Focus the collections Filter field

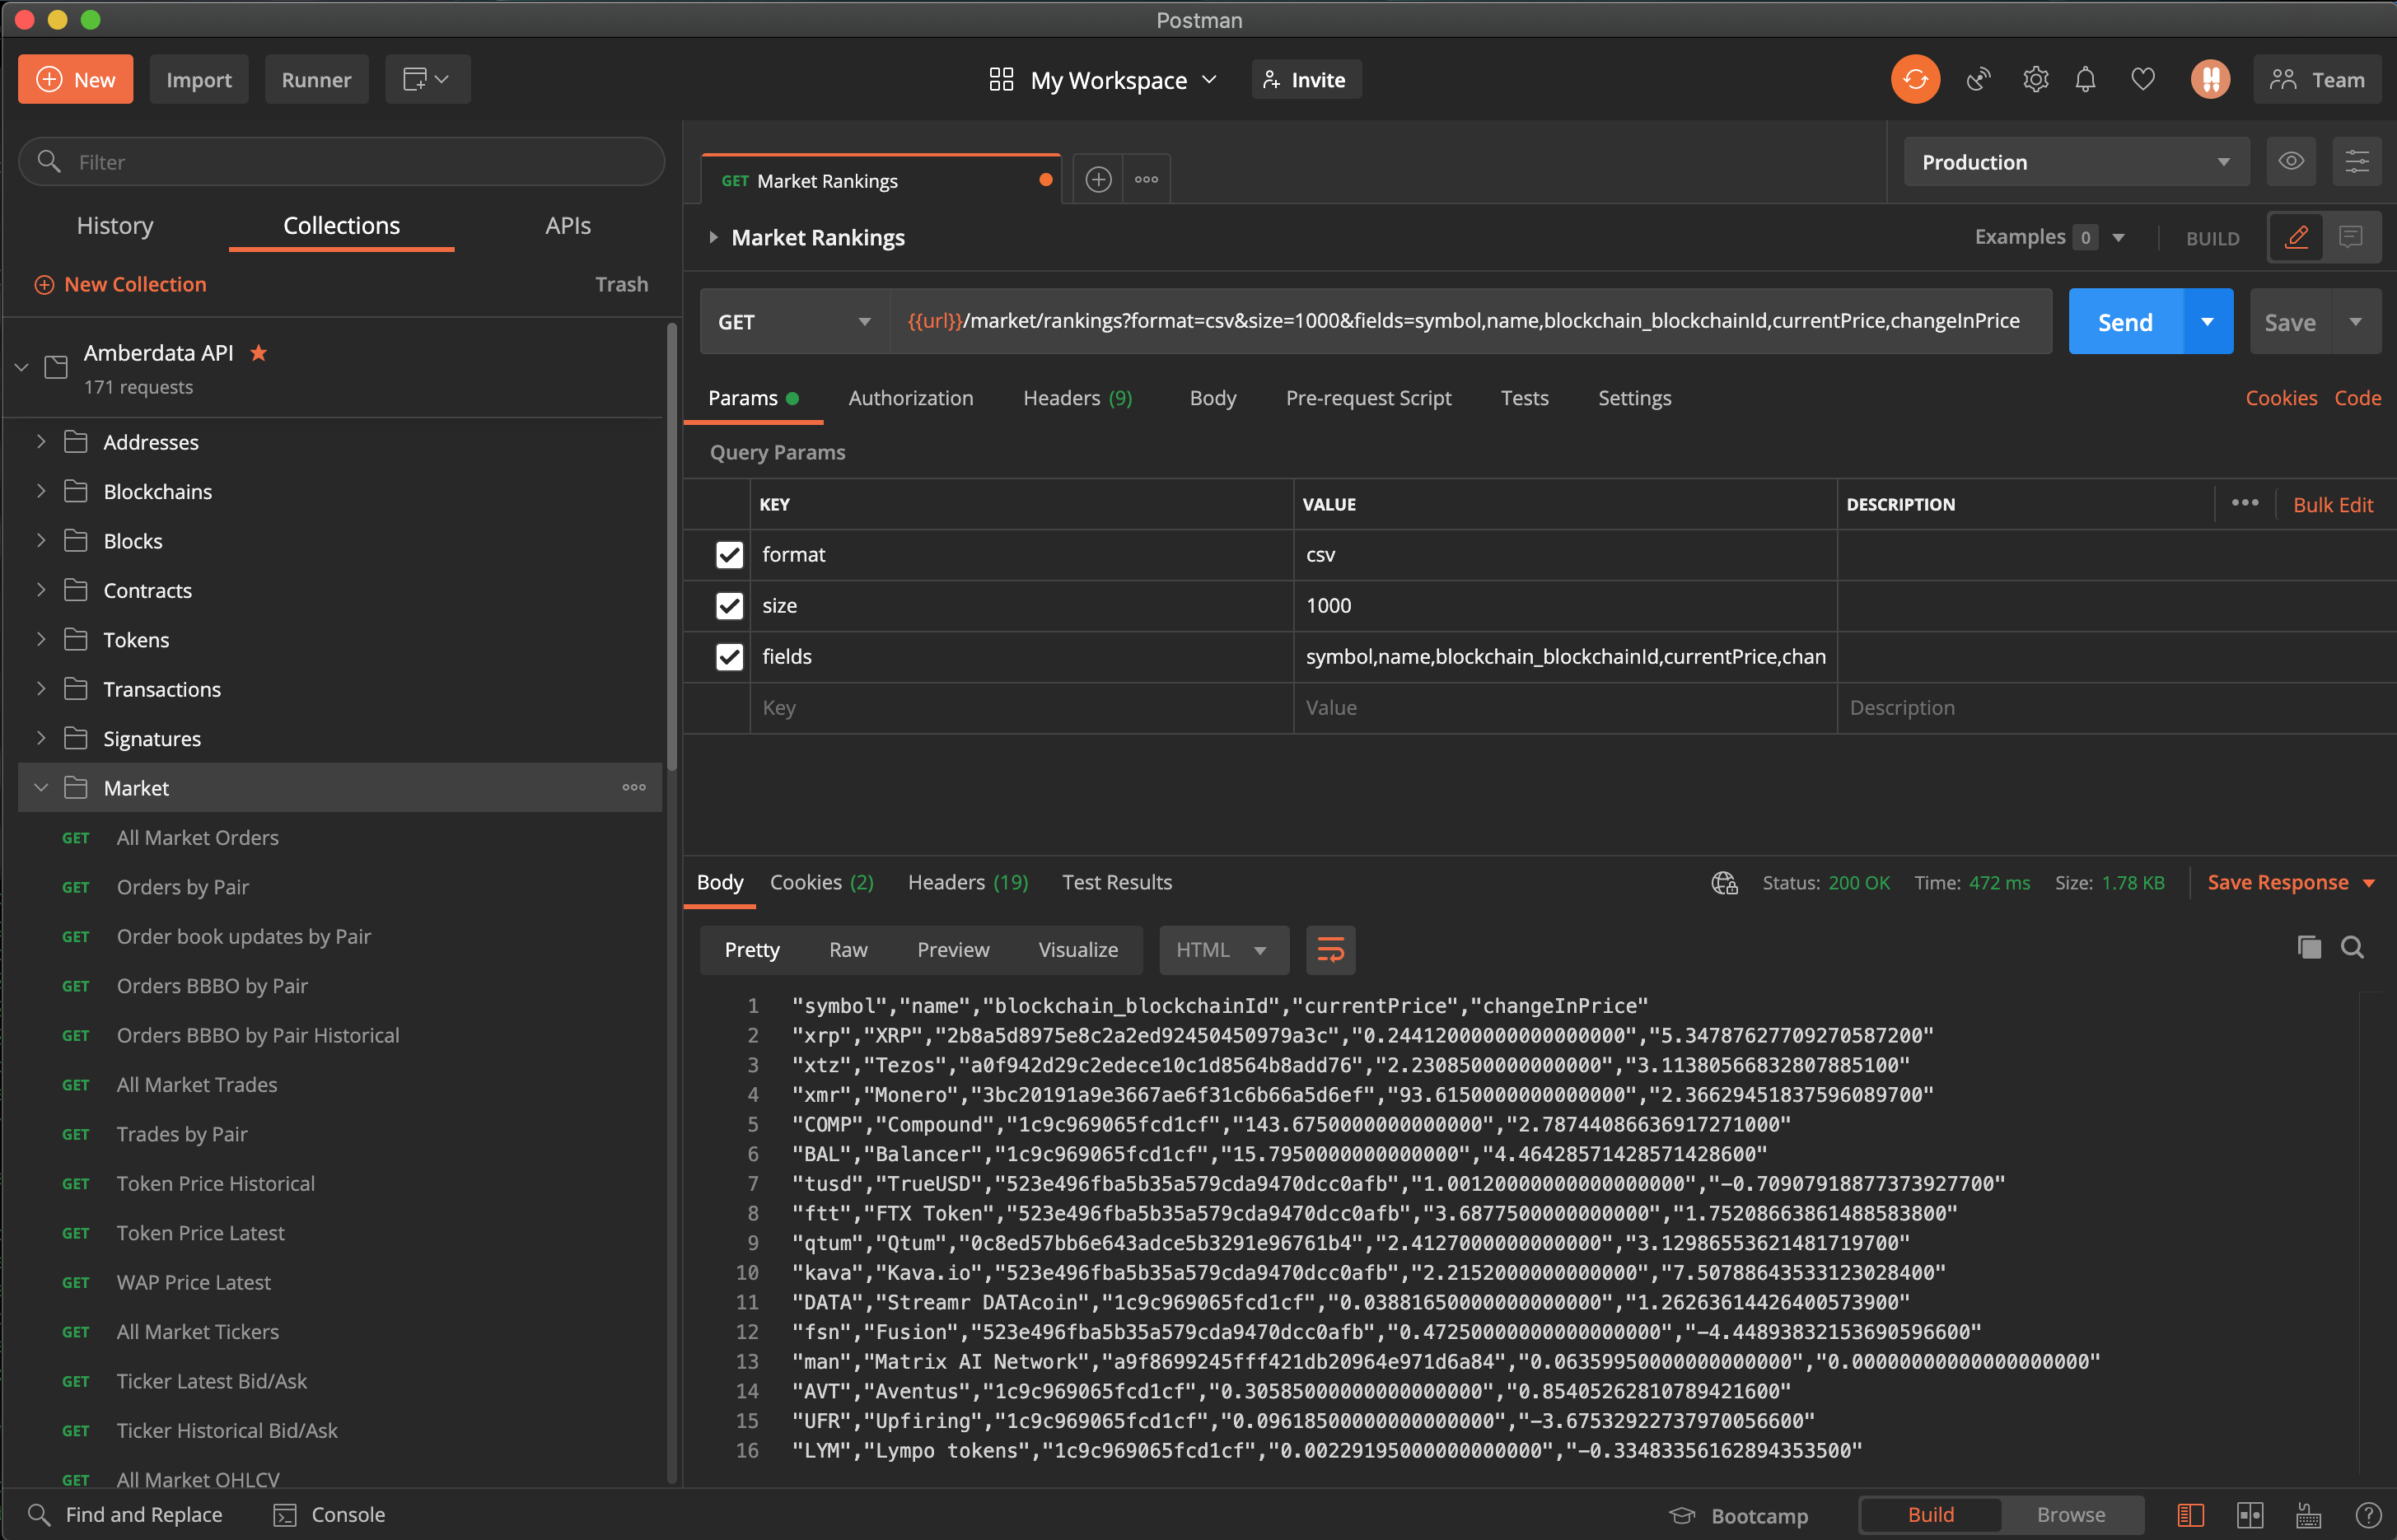(341, 162)
